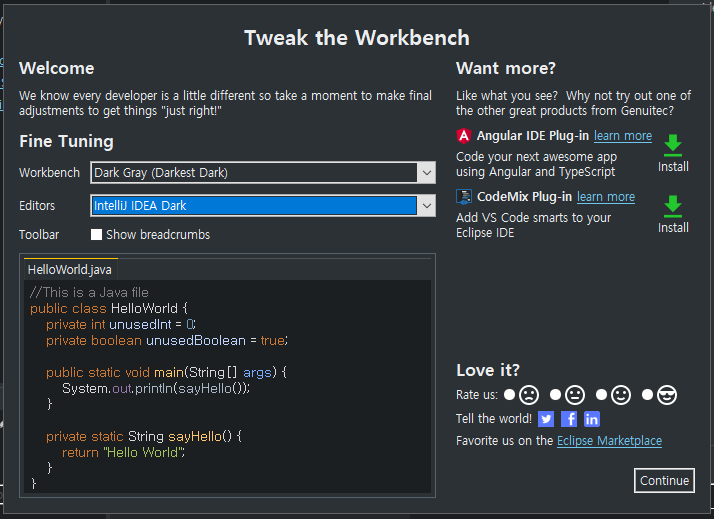Click the 'Fine Tuning' heading

[x=66, y=142]
